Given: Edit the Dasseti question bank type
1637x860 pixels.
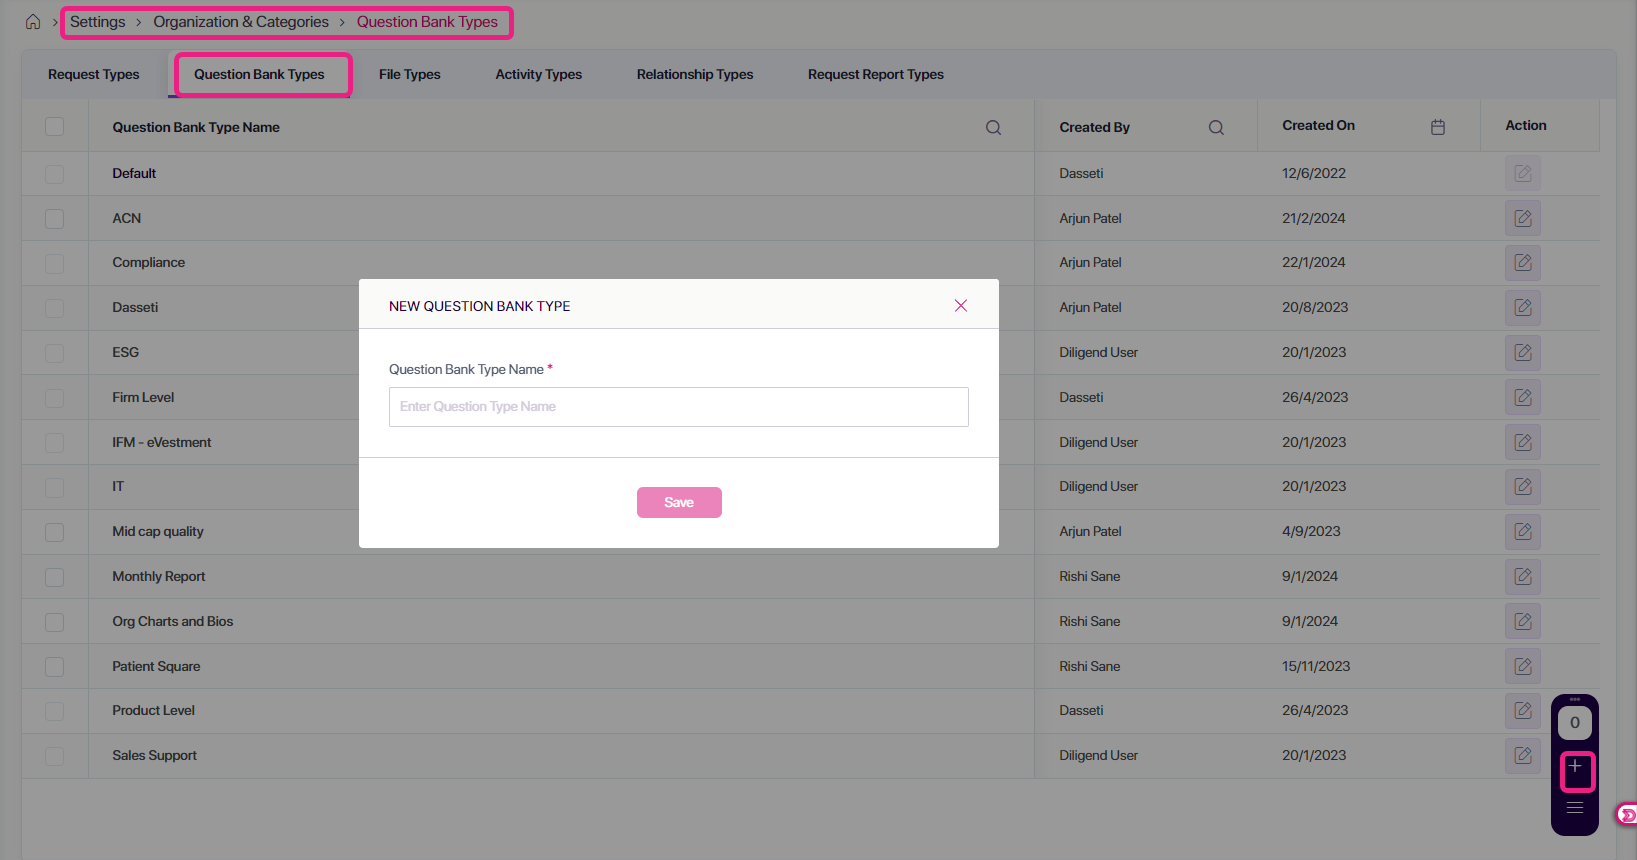Looking at the screenshot, I should coord(1523,308).
